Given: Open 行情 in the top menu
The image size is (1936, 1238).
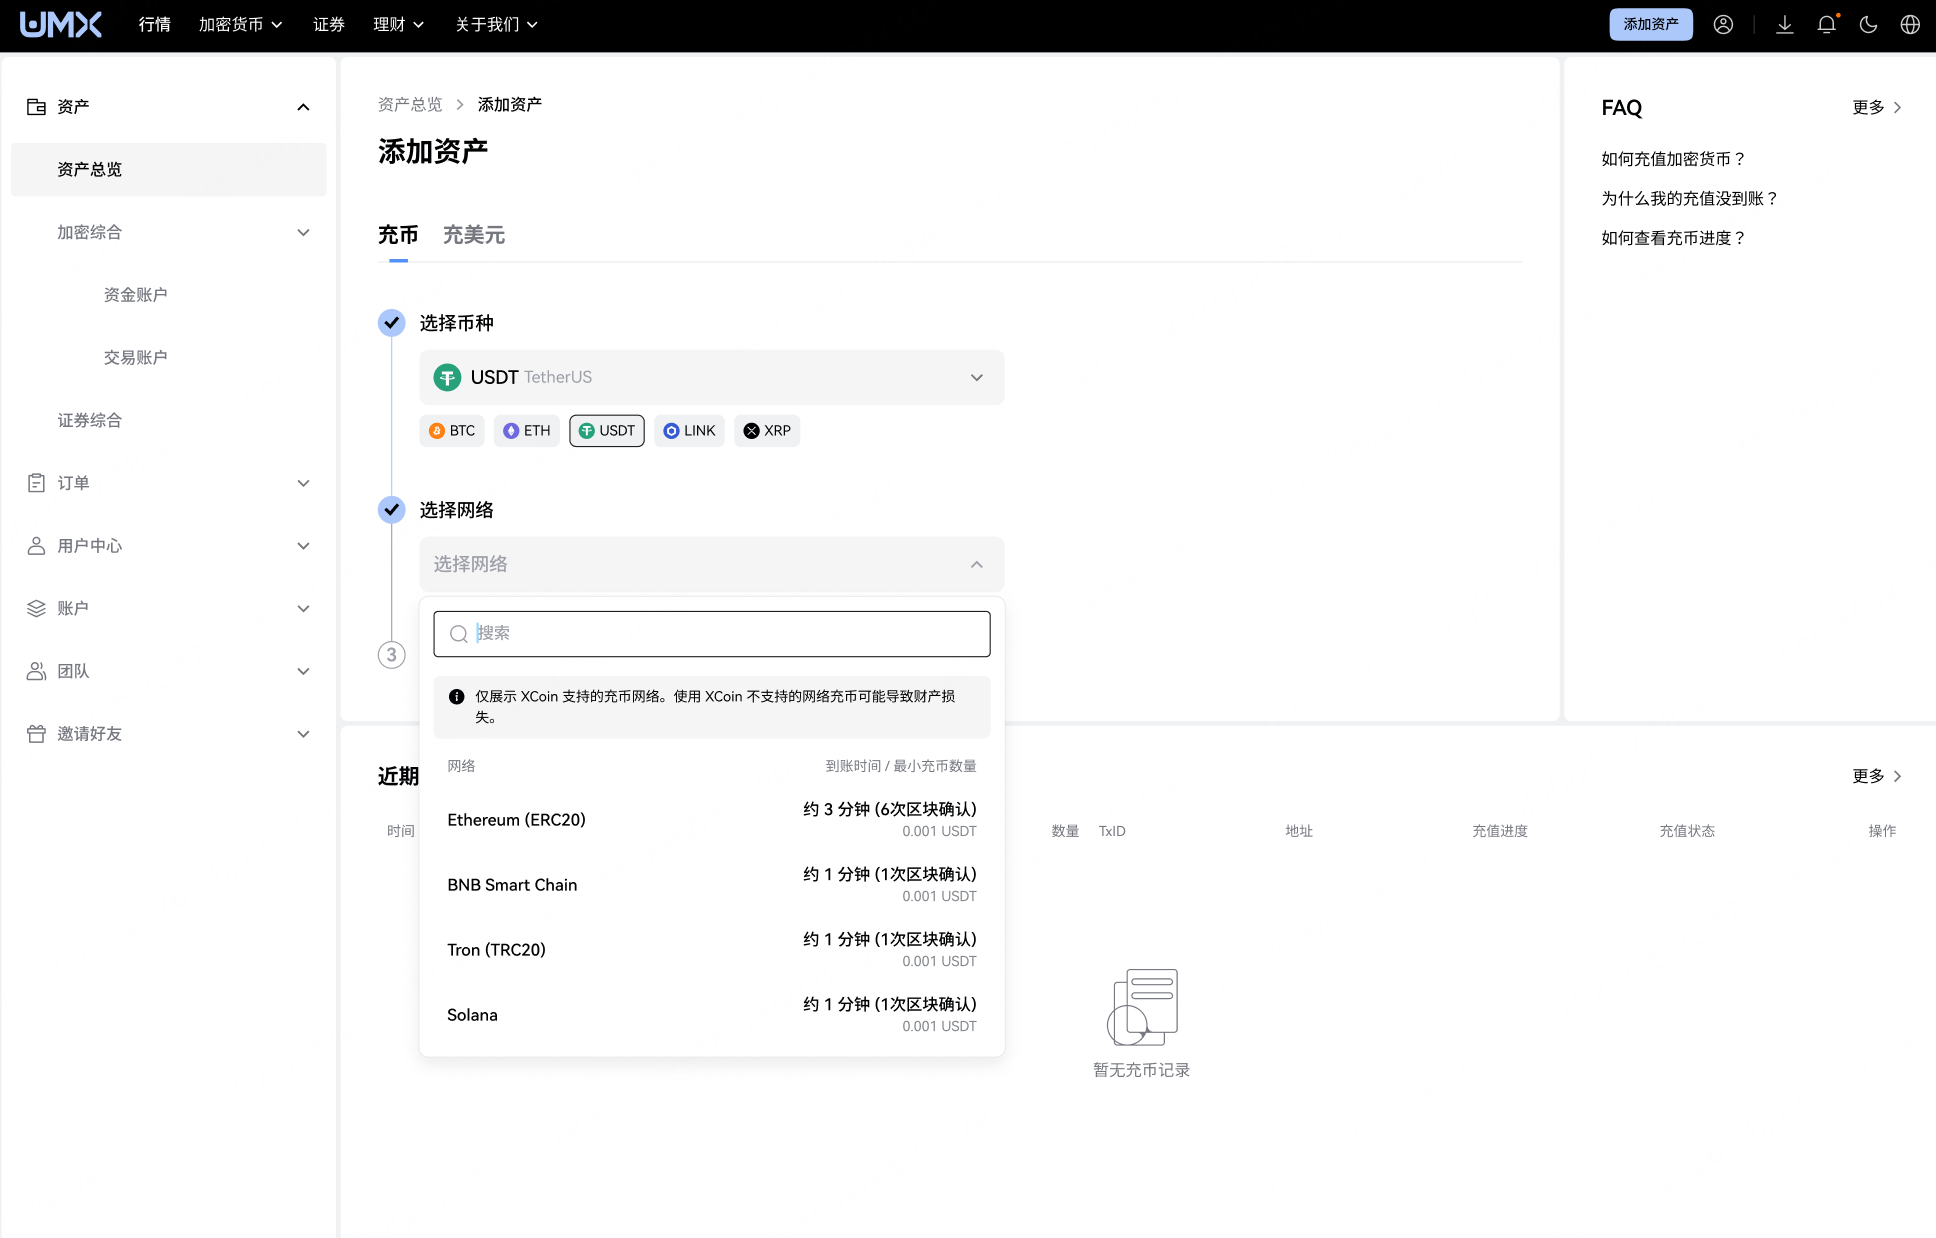Looking at the screenshot, I should pyautogui.click(x=154, y=25).
